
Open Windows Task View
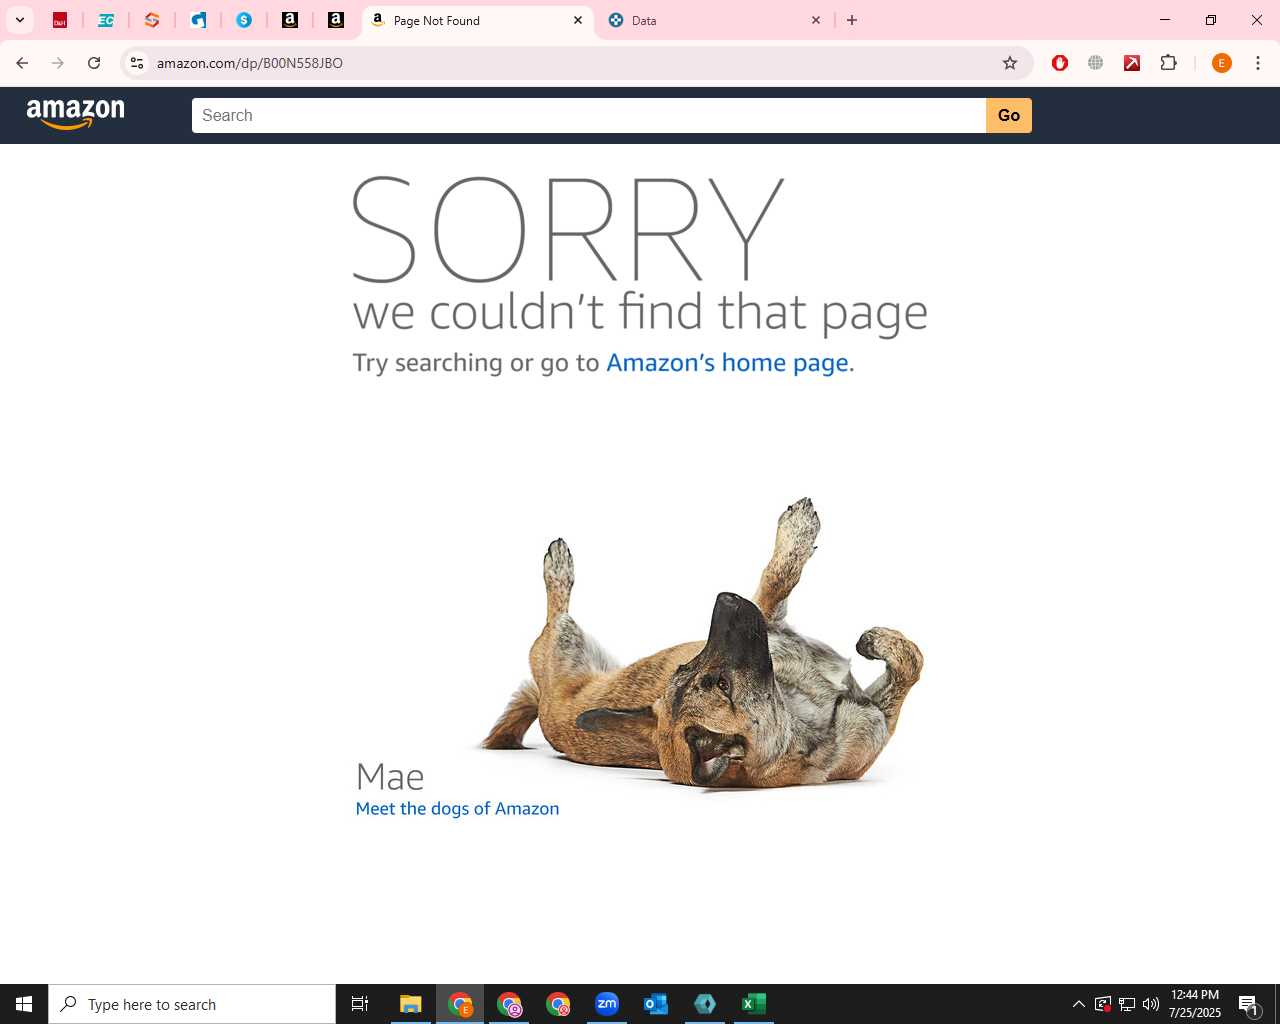[x=360, y=1004]
